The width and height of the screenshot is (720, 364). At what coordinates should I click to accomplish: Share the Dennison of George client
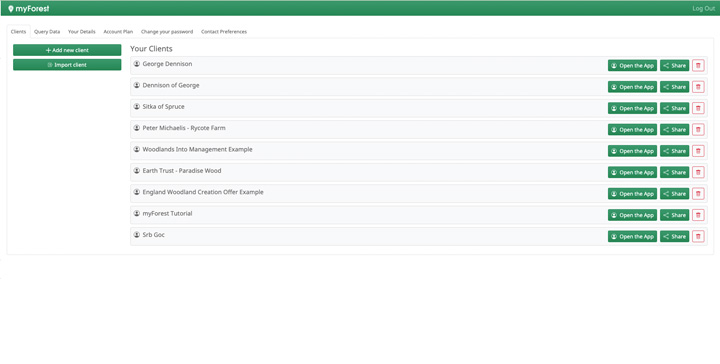point(675,87)
